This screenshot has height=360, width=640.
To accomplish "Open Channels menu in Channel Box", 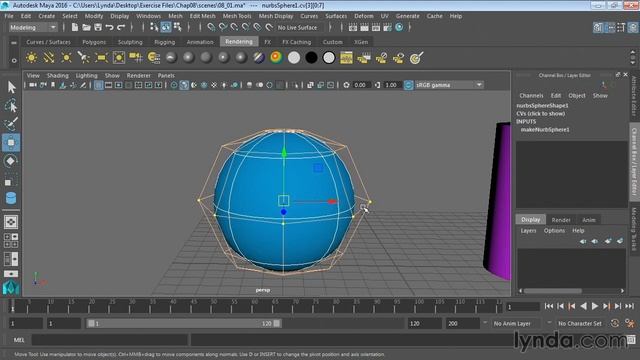I will coord(531,96).
